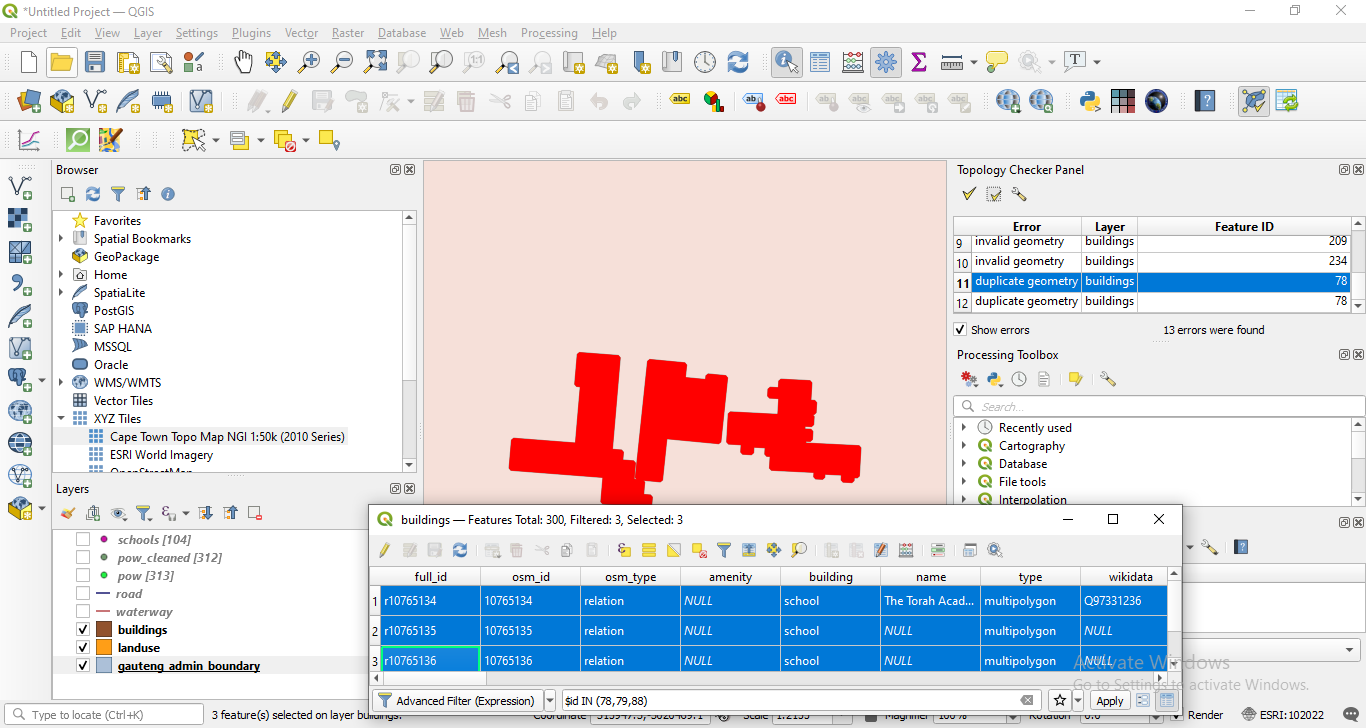This screenshot has width=1366, height=728.
Task: Open the Field Calculator abacus icon
Action: [853, 62]
